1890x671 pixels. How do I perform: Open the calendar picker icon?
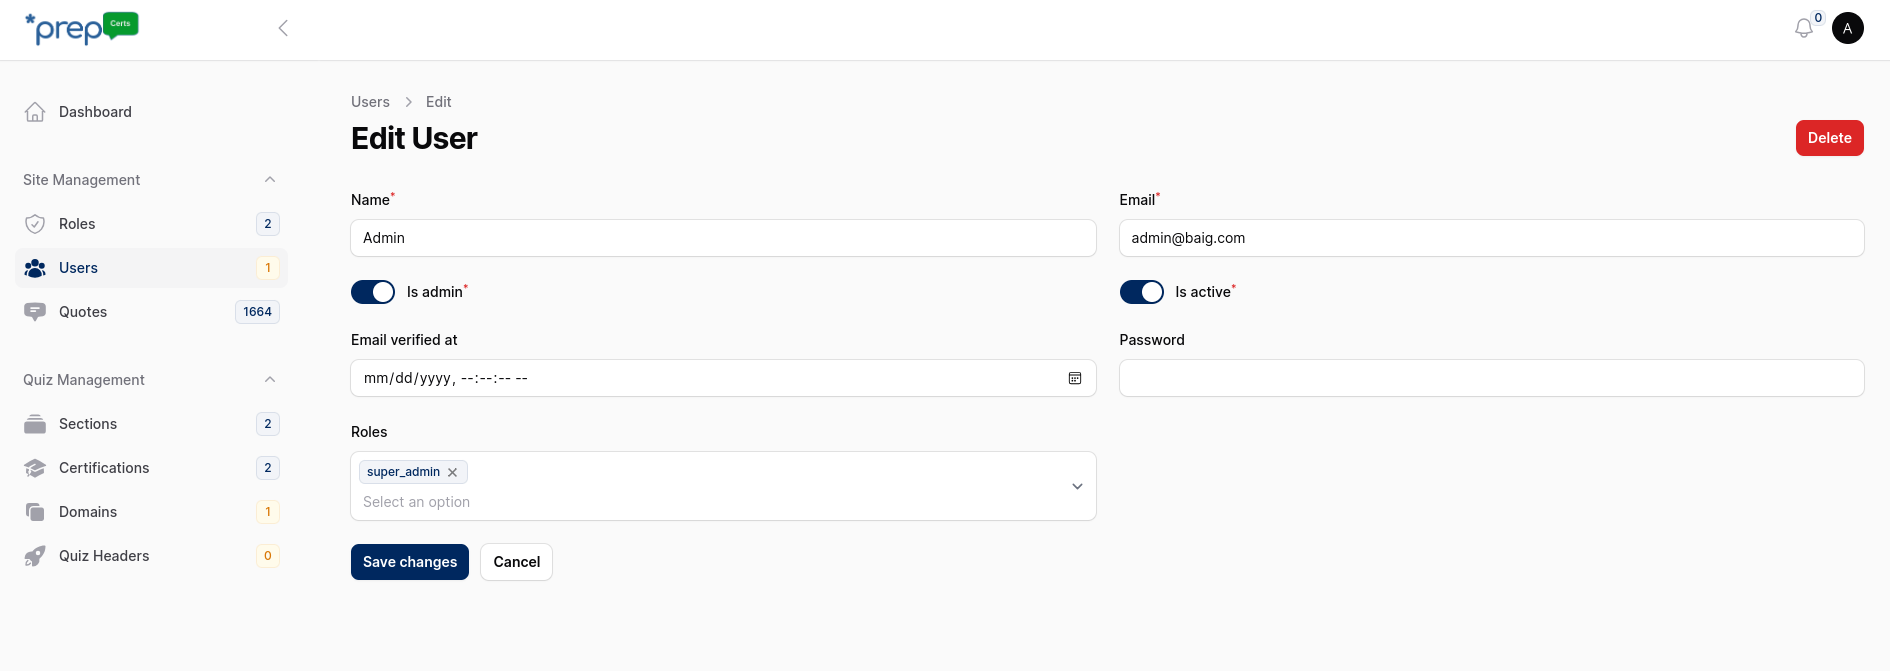coord(1075,378)
